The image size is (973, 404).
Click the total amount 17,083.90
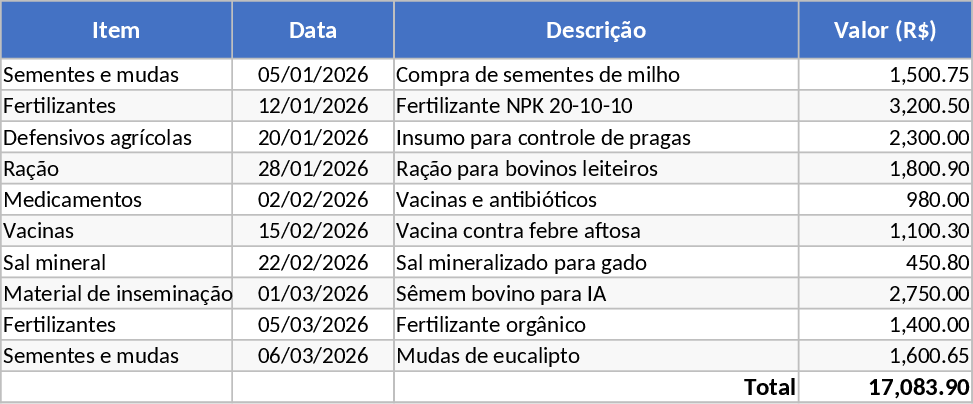click(919, 387)
